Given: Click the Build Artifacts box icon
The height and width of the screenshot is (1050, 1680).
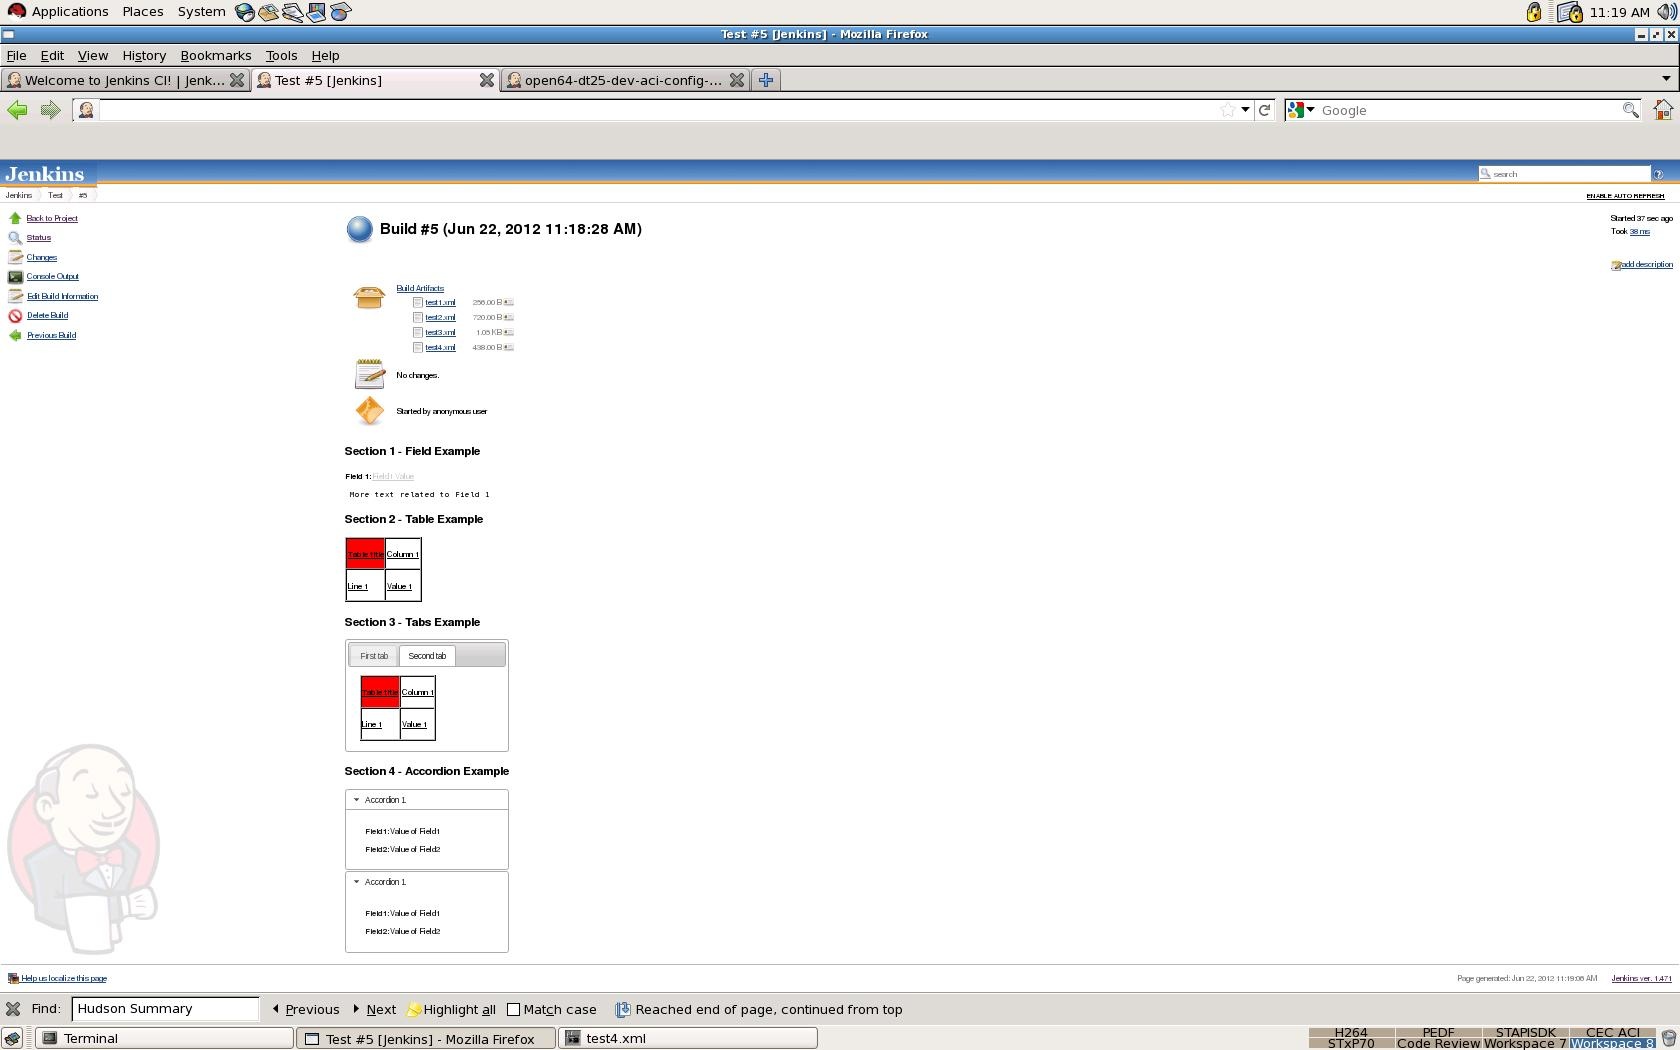Looking at the screenshot, I should (x=369, y=297).
